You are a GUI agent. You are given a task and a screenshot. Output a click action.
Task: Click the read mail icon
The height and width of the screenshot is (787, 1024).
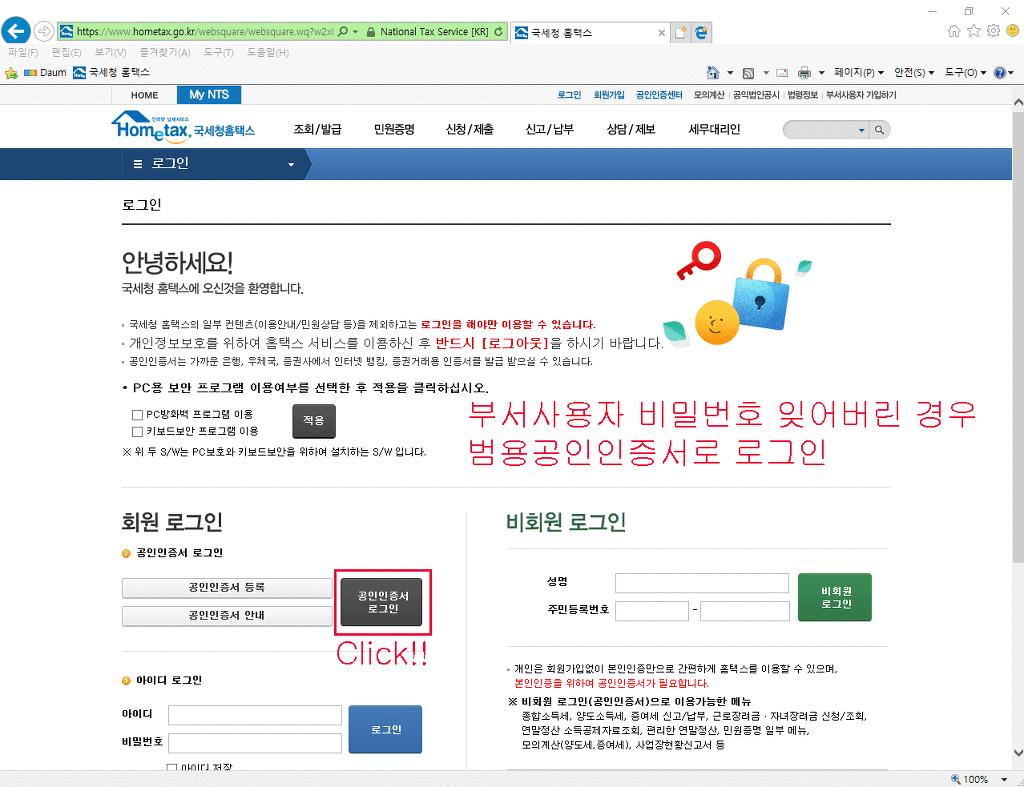[782, 72]
